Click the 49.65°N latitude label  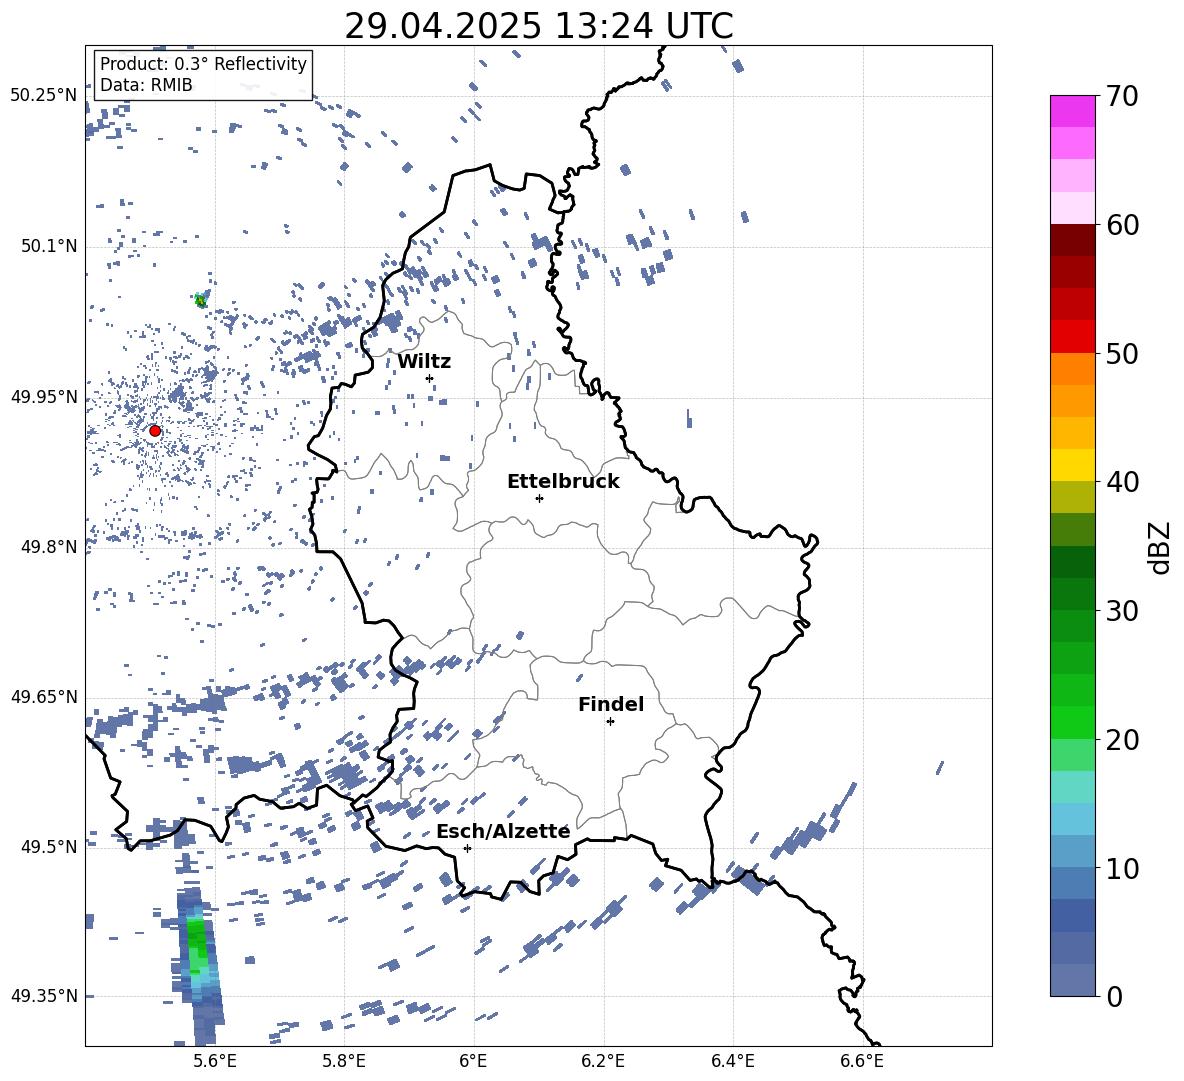click(44, 696)
